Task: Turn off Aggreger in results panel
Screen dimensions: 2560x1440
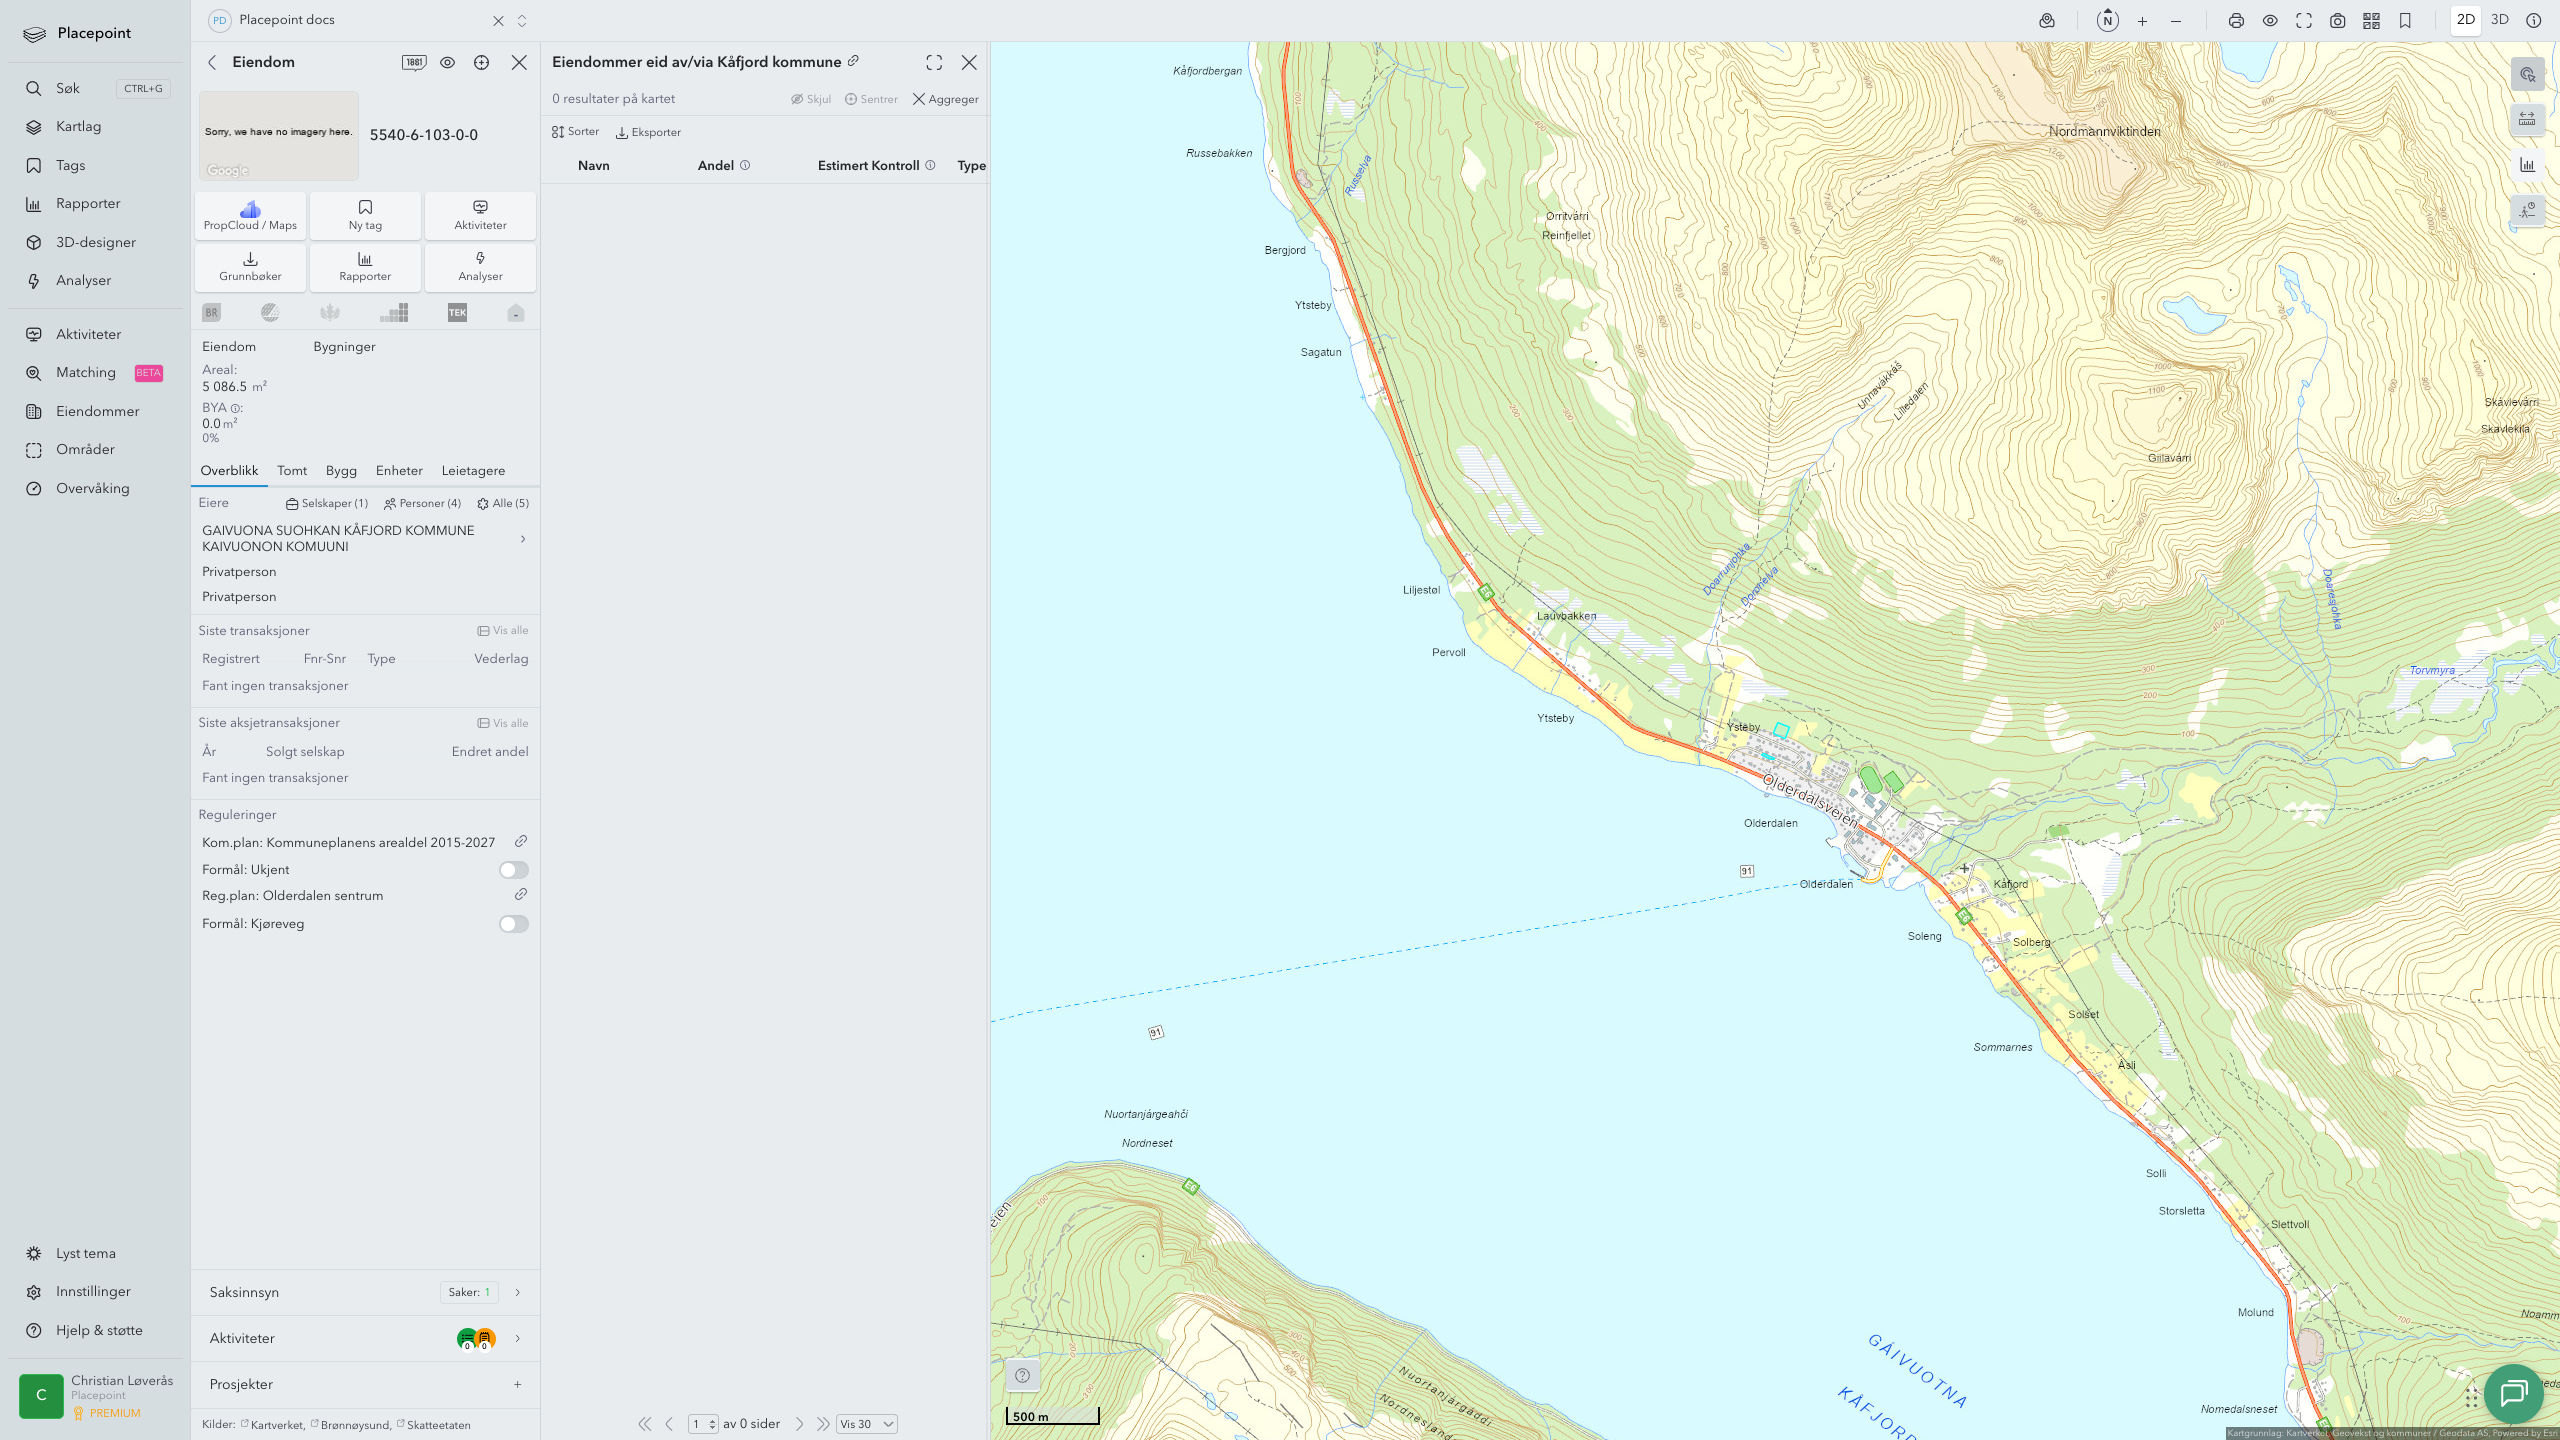Action: coord(946,99)
